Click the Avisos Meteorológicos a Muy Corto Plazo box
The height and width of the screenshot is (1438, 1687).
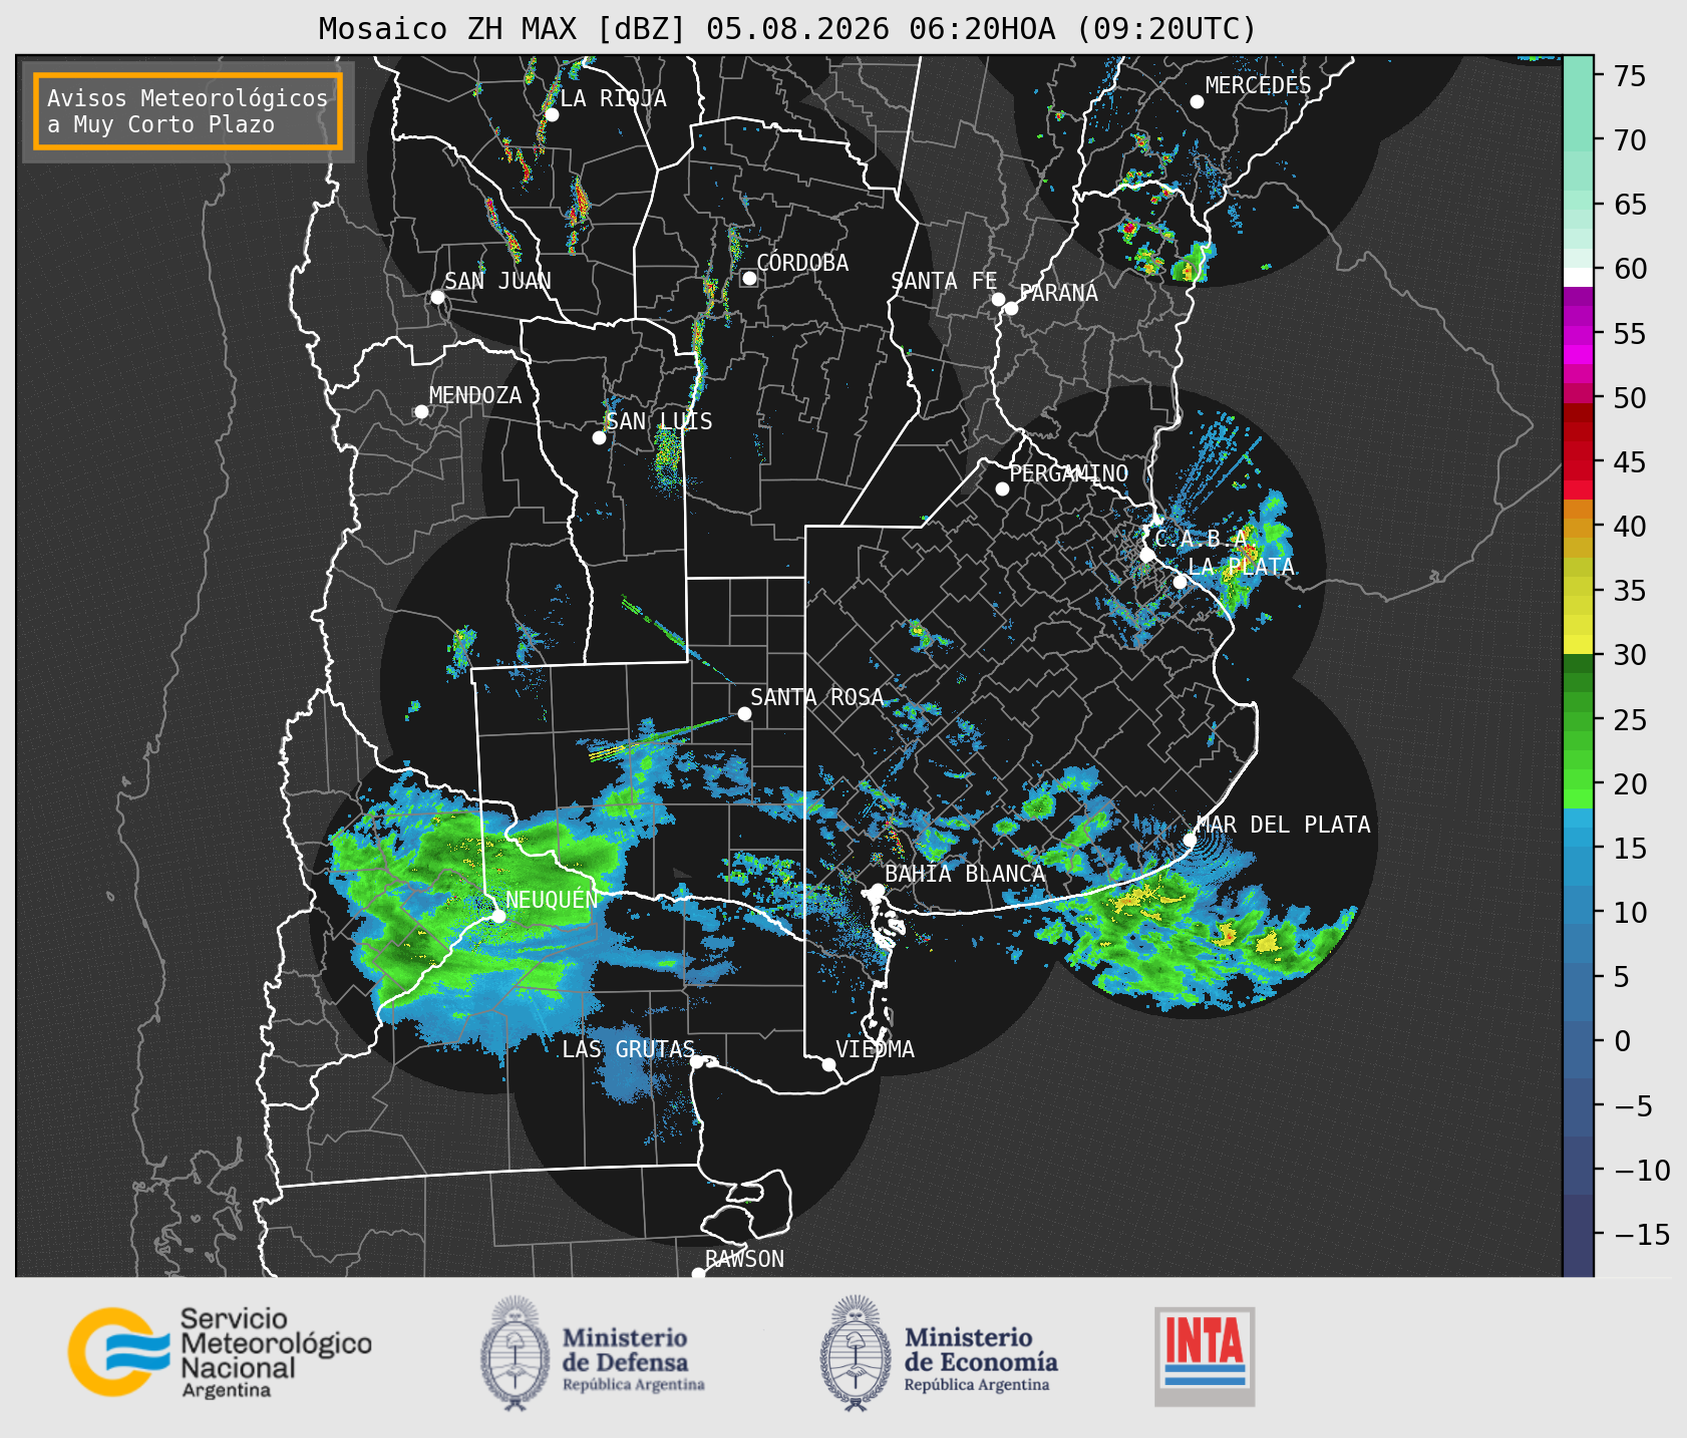coord(188,111)
